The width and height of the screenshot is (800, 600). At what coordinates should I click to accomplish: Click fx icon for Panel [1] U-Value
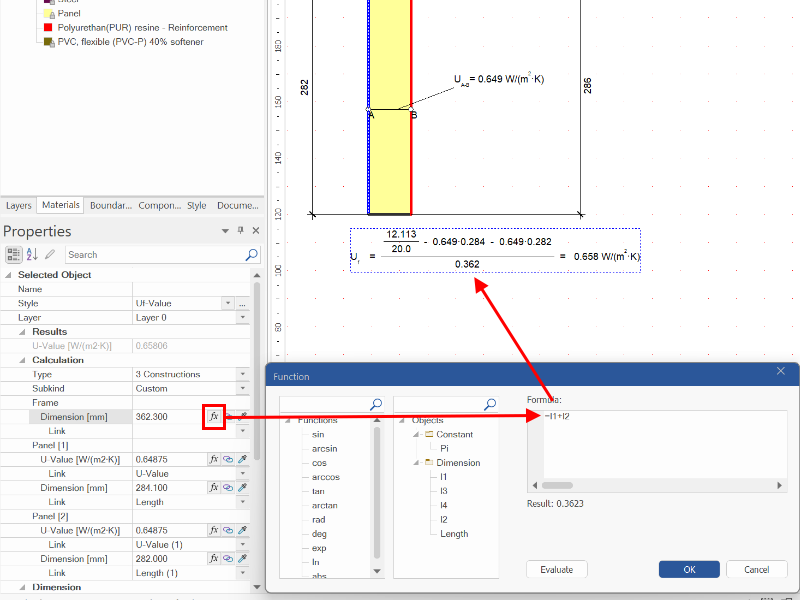coord(214,459)
